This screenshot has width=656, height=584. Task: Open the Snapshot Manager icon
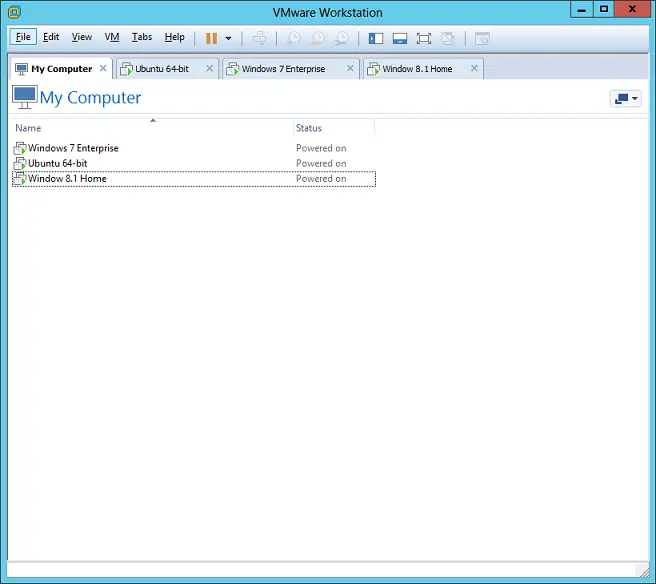pyautogui.click(x=342, y=38)
